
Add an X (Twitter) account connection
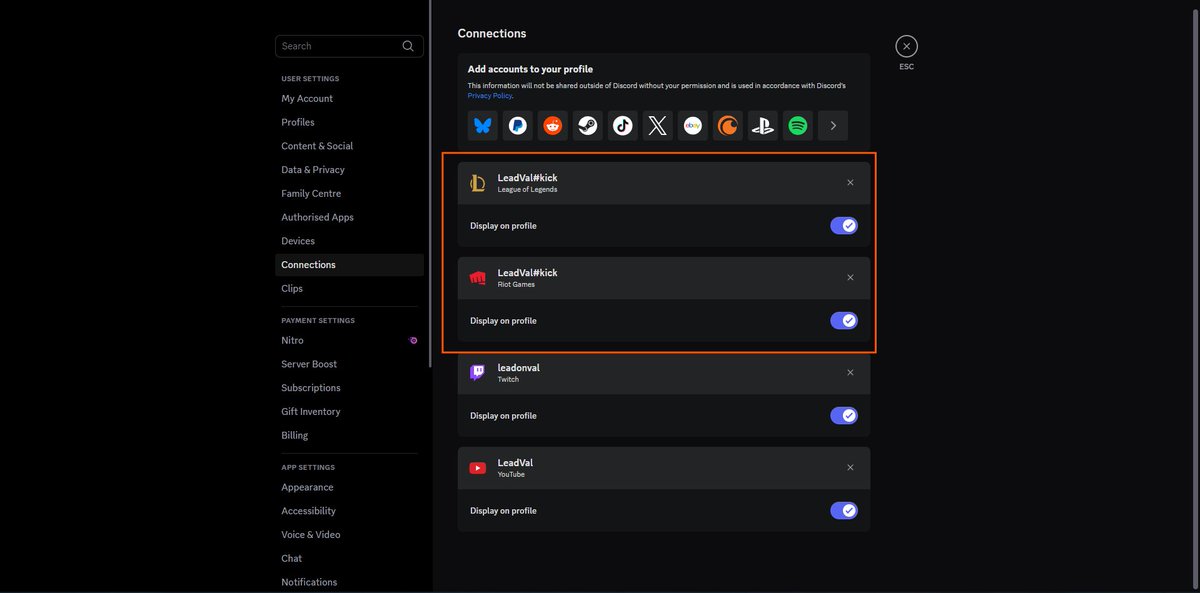pos(658,126)
